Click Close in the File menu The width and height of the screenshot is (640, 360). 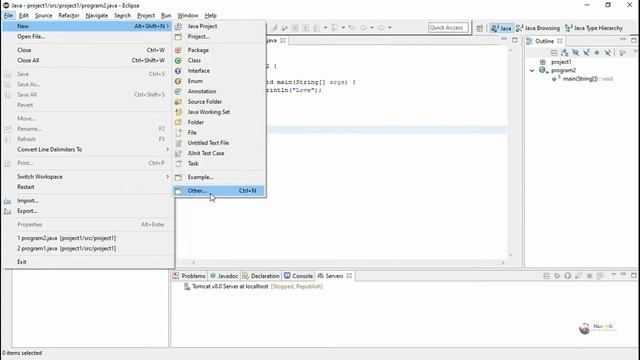[88, 50]
